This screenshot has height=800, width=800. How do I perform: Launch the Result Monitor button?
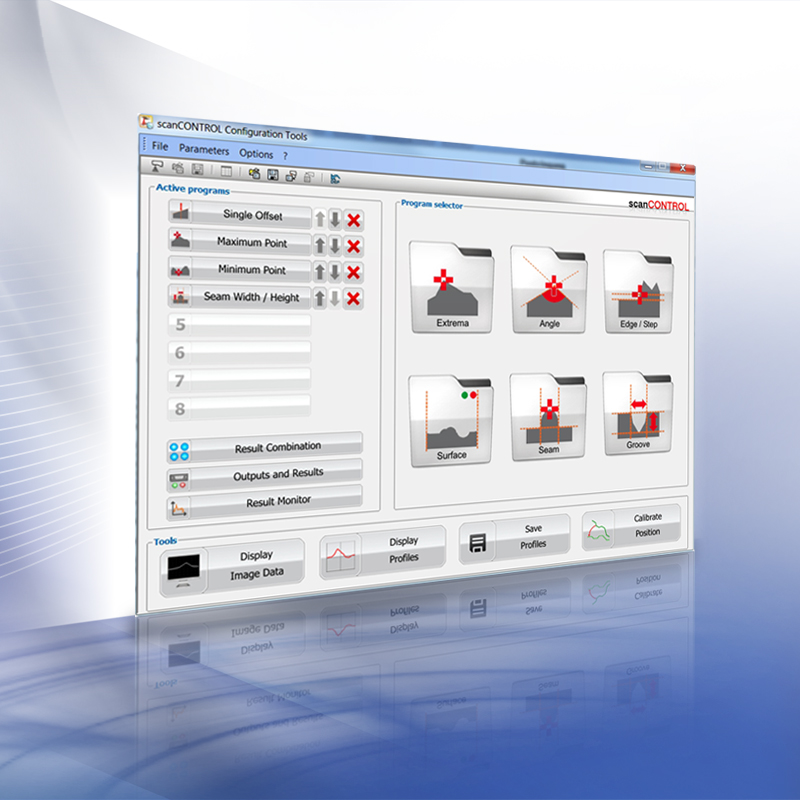coord(265,503)
